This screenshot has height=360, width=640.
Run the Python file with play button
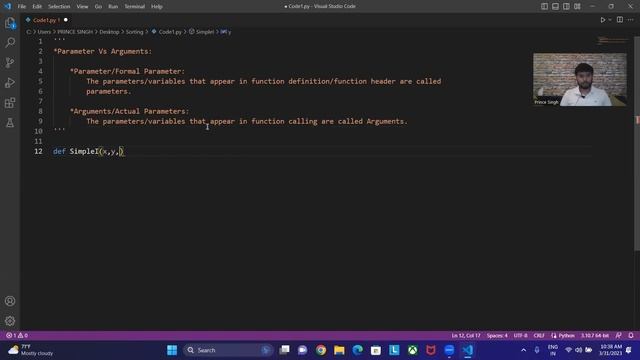[602, 20]
